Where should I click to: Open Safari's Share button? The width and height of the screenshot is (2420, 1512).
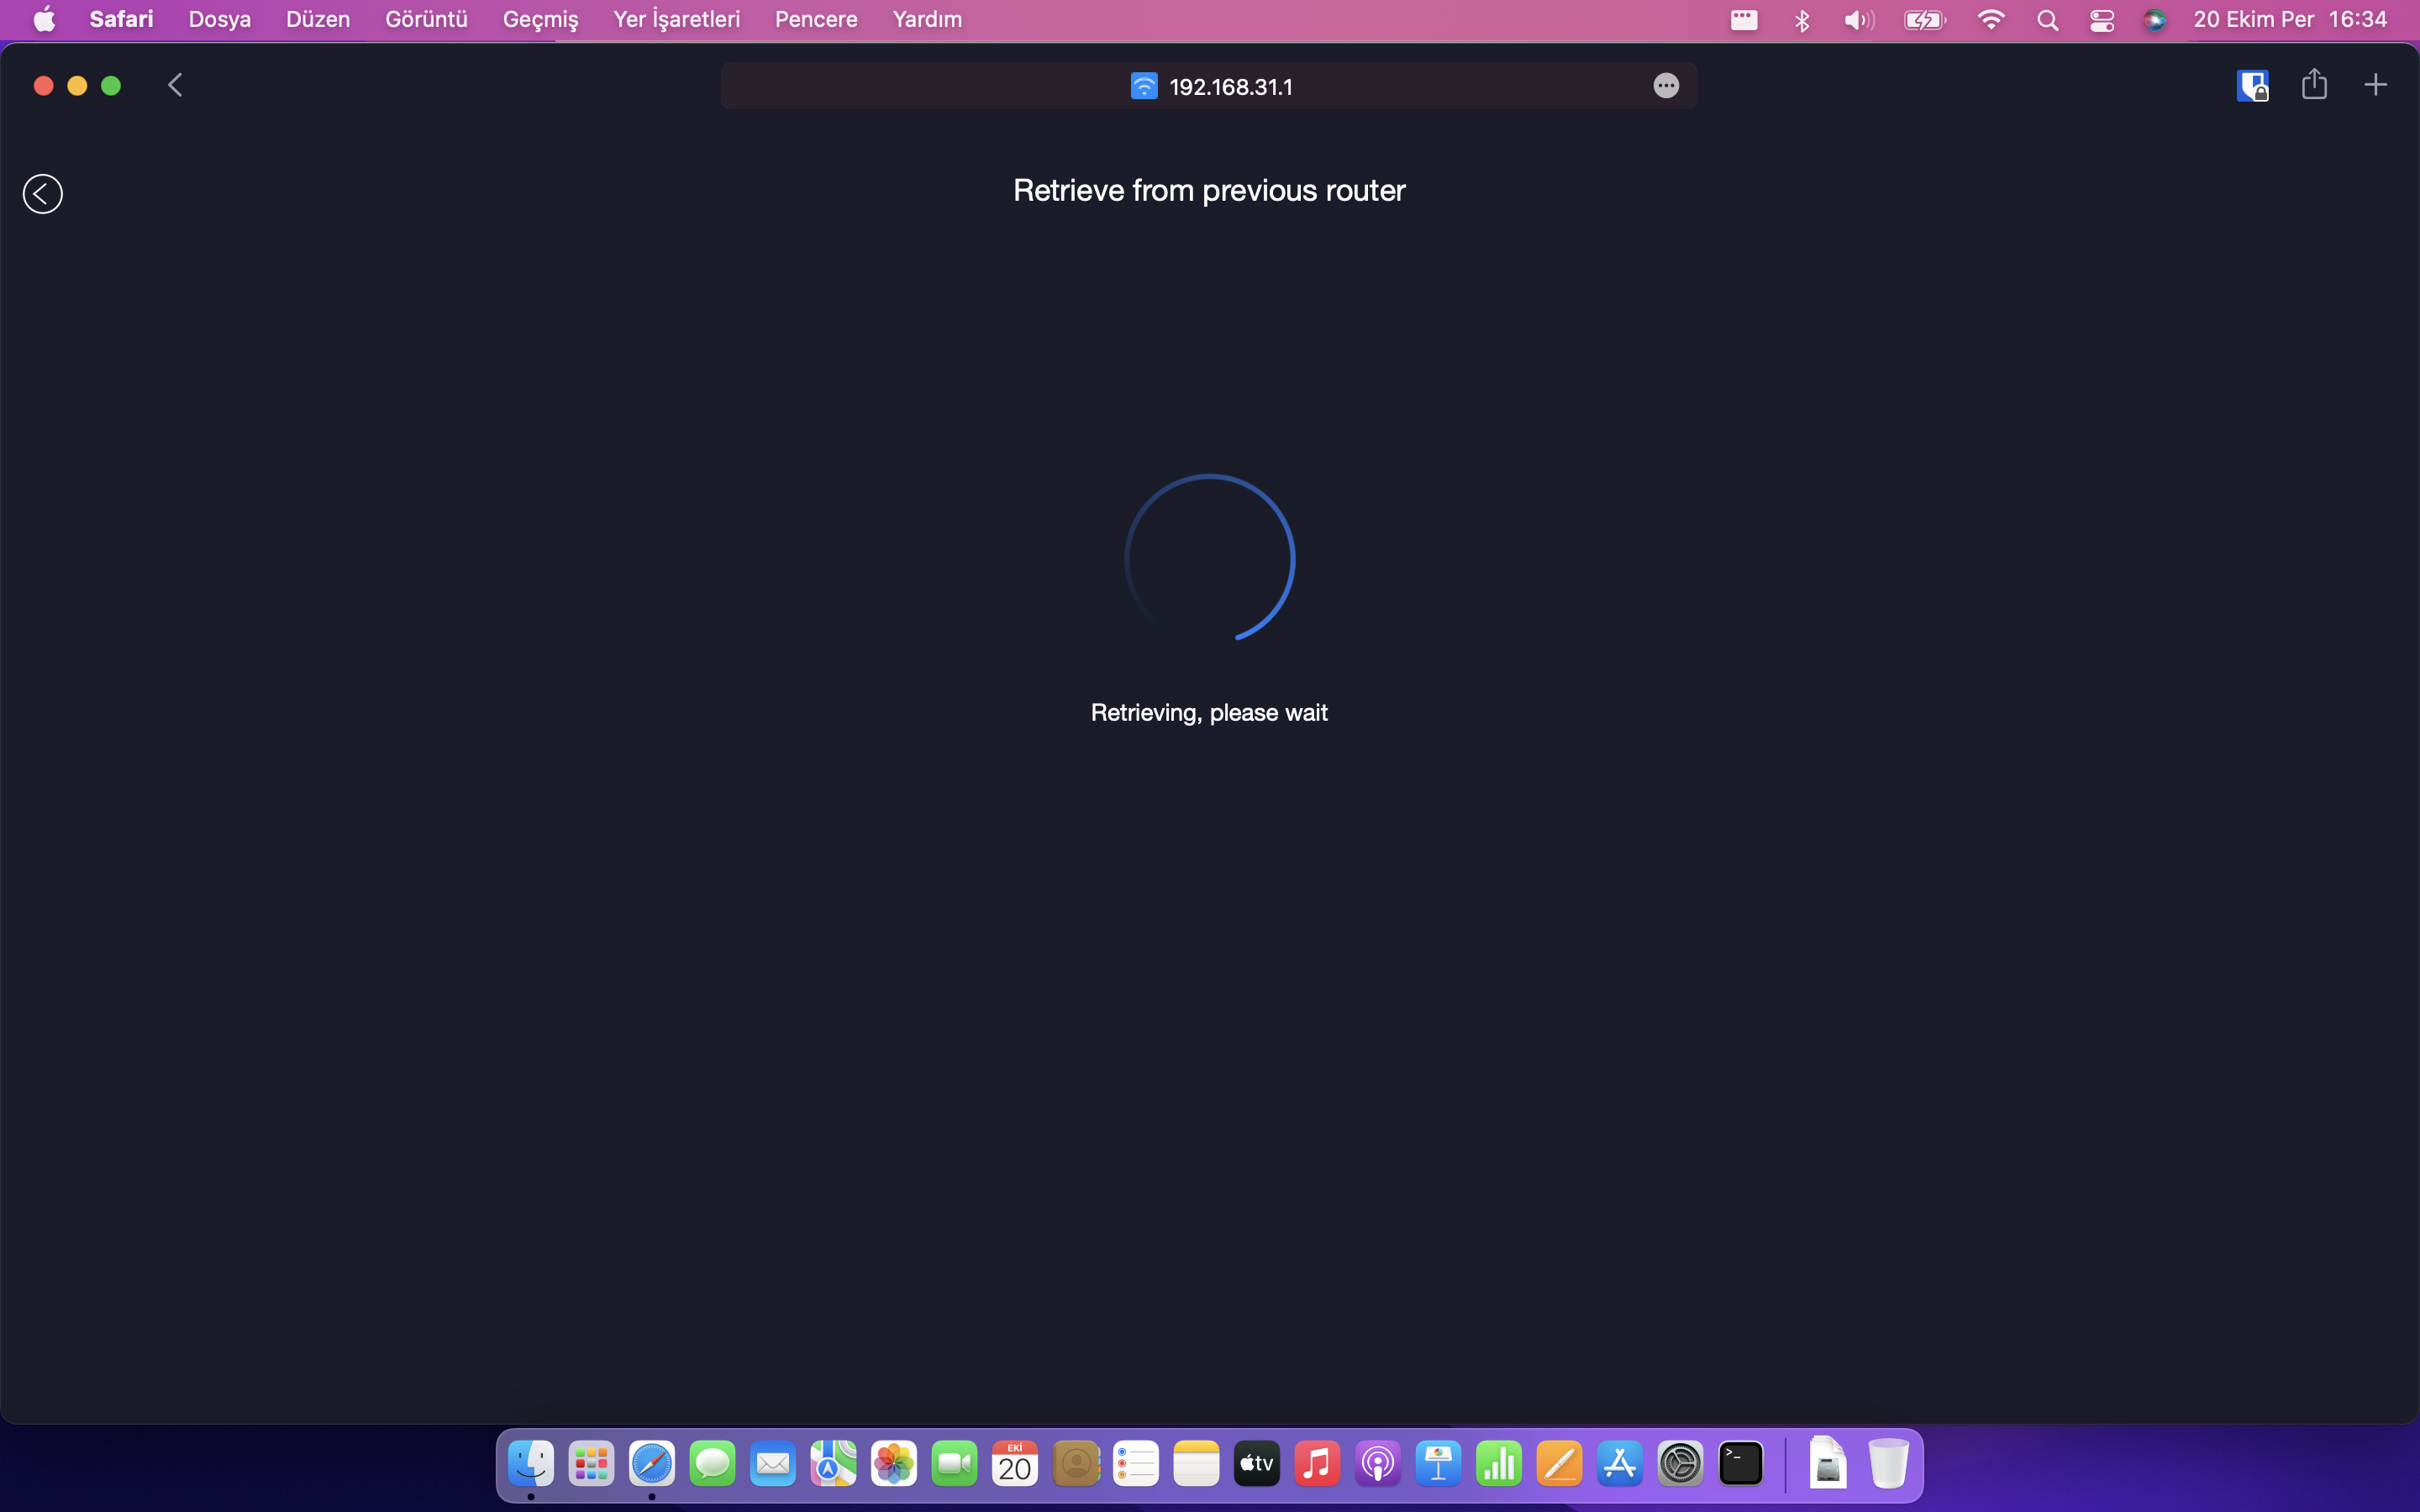pyautogui.click(x=2314, y=84)
